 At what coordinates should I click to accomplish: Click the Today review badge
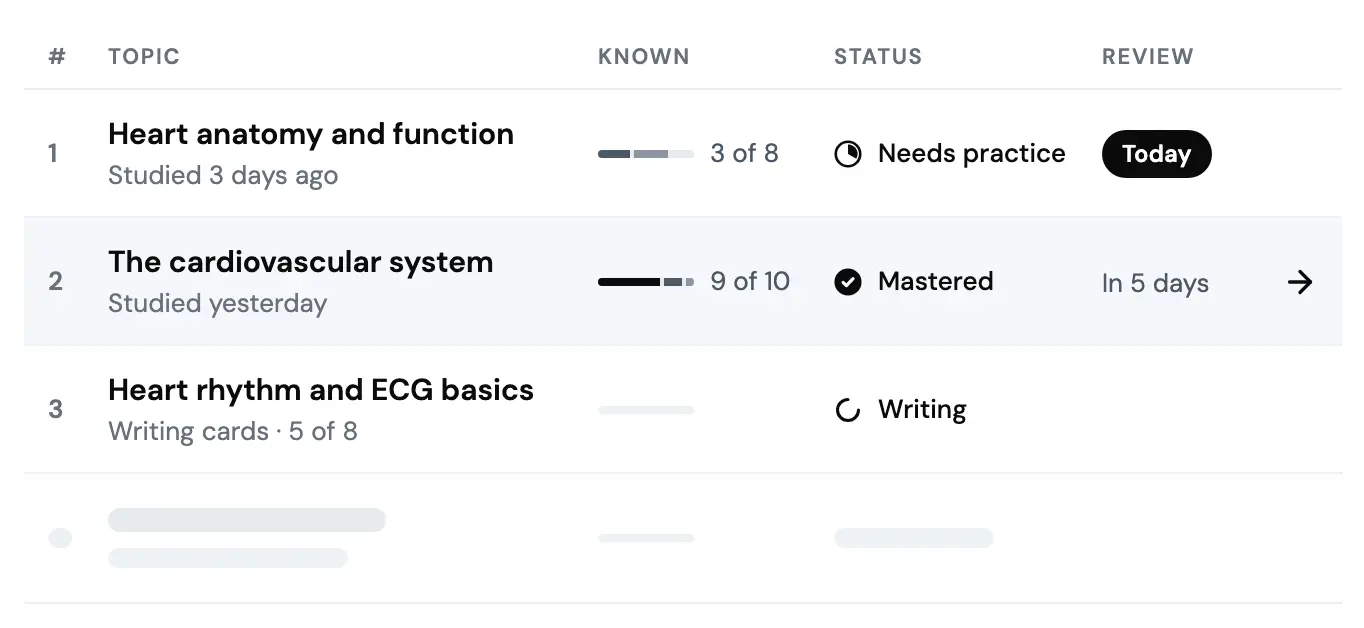(x=1156, y=154)
